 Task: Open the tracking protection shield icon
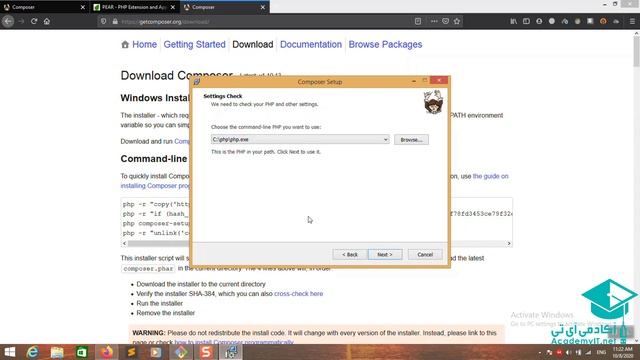coord(104,22)
